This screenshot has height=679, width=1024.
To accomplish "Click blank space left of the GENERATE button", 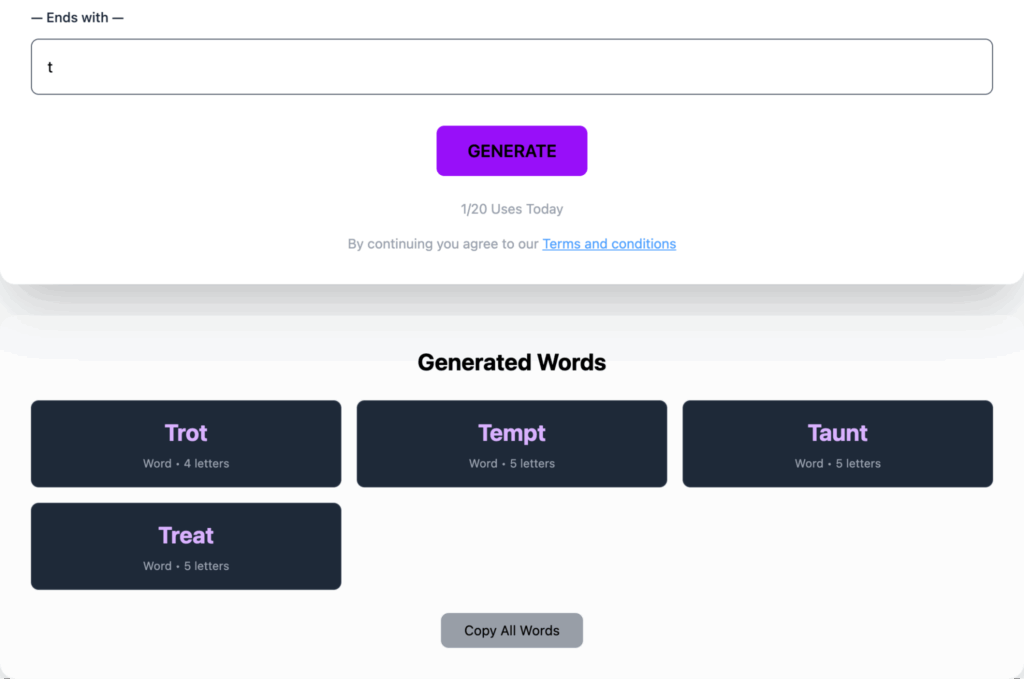I will (250, 151).
